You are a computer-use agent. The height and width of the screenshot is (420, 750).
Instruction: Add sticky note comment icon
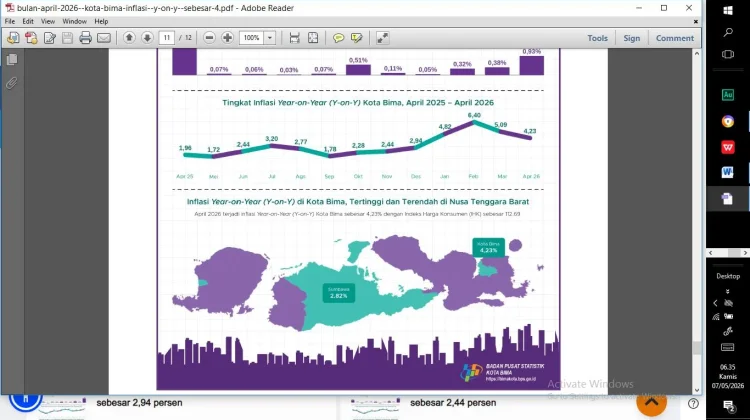(x=338, y=38)
